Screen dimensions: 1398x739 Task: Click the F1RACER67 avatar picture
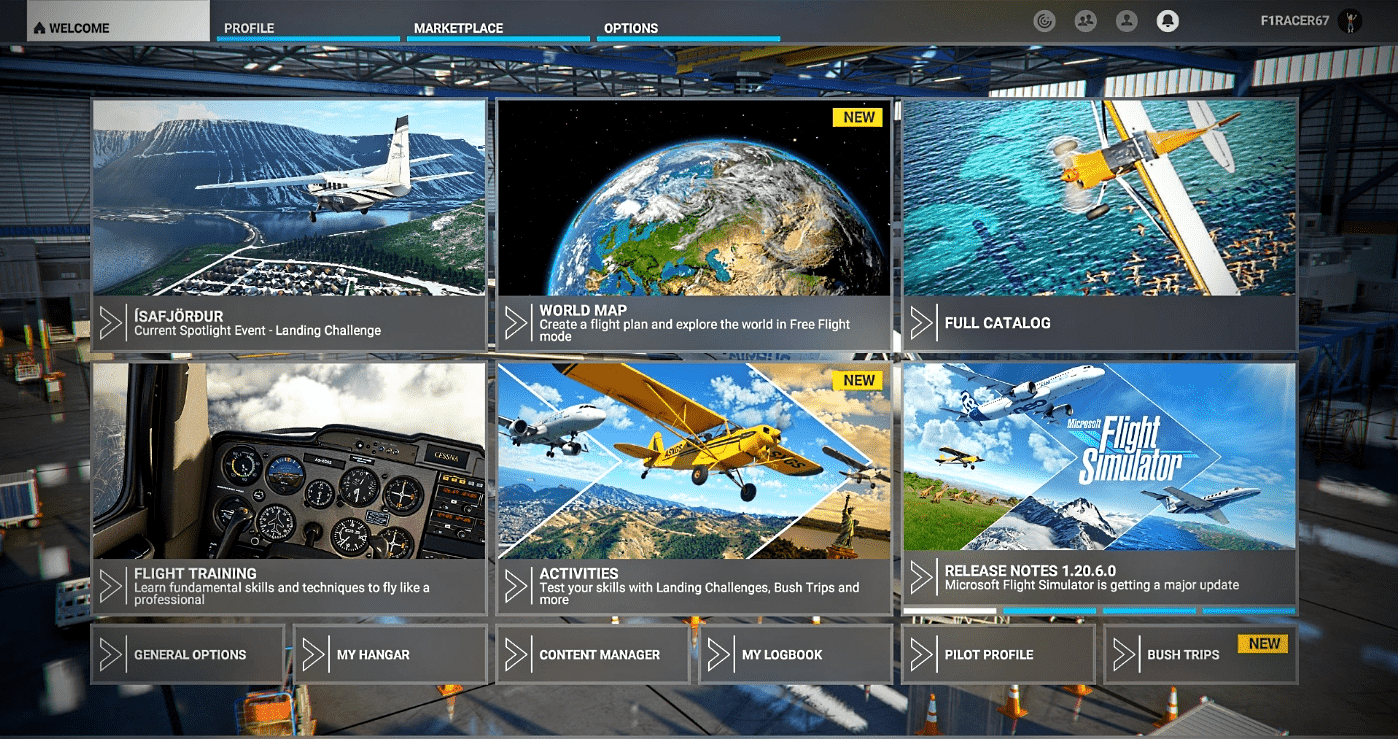(x=1352, y=22)
